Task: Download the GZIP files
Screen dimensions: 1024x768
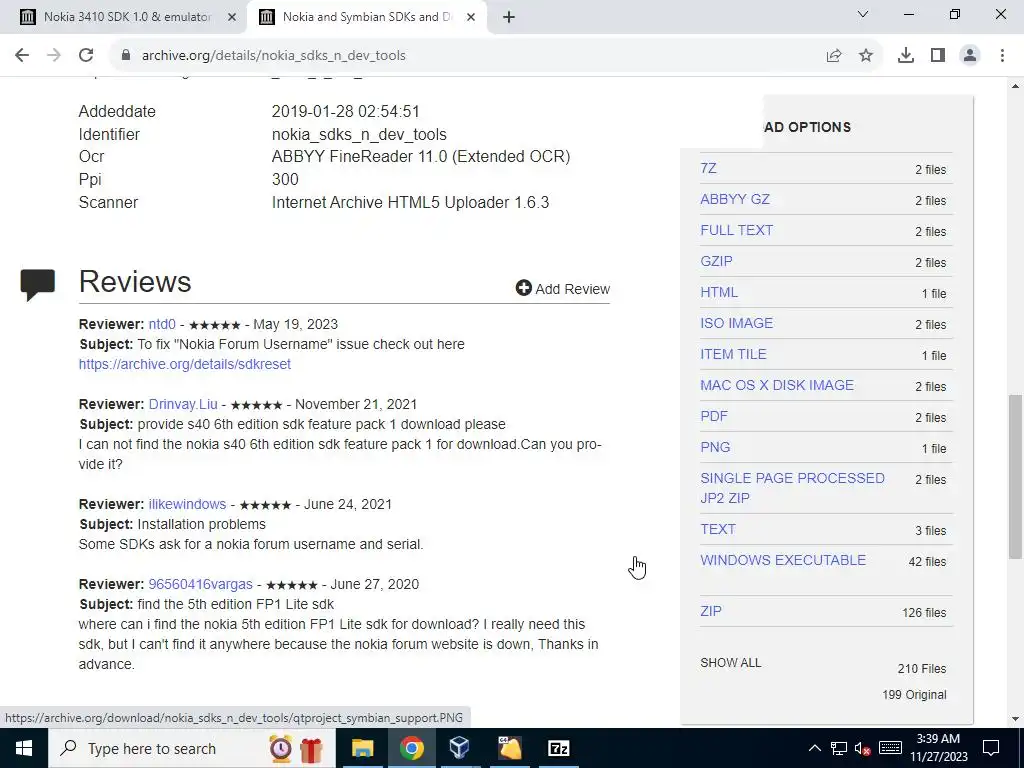Action: point(716,261)
